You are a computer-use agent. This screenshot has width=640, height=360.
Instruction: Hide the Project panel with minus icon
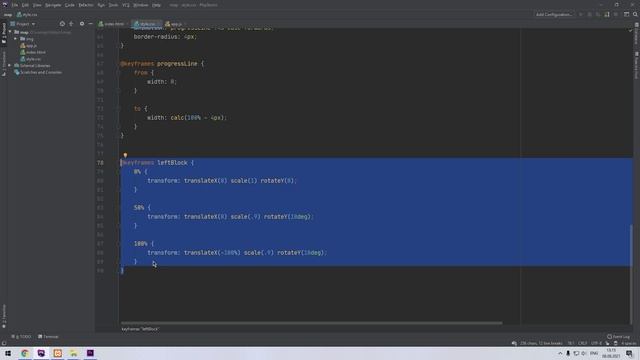90,24
